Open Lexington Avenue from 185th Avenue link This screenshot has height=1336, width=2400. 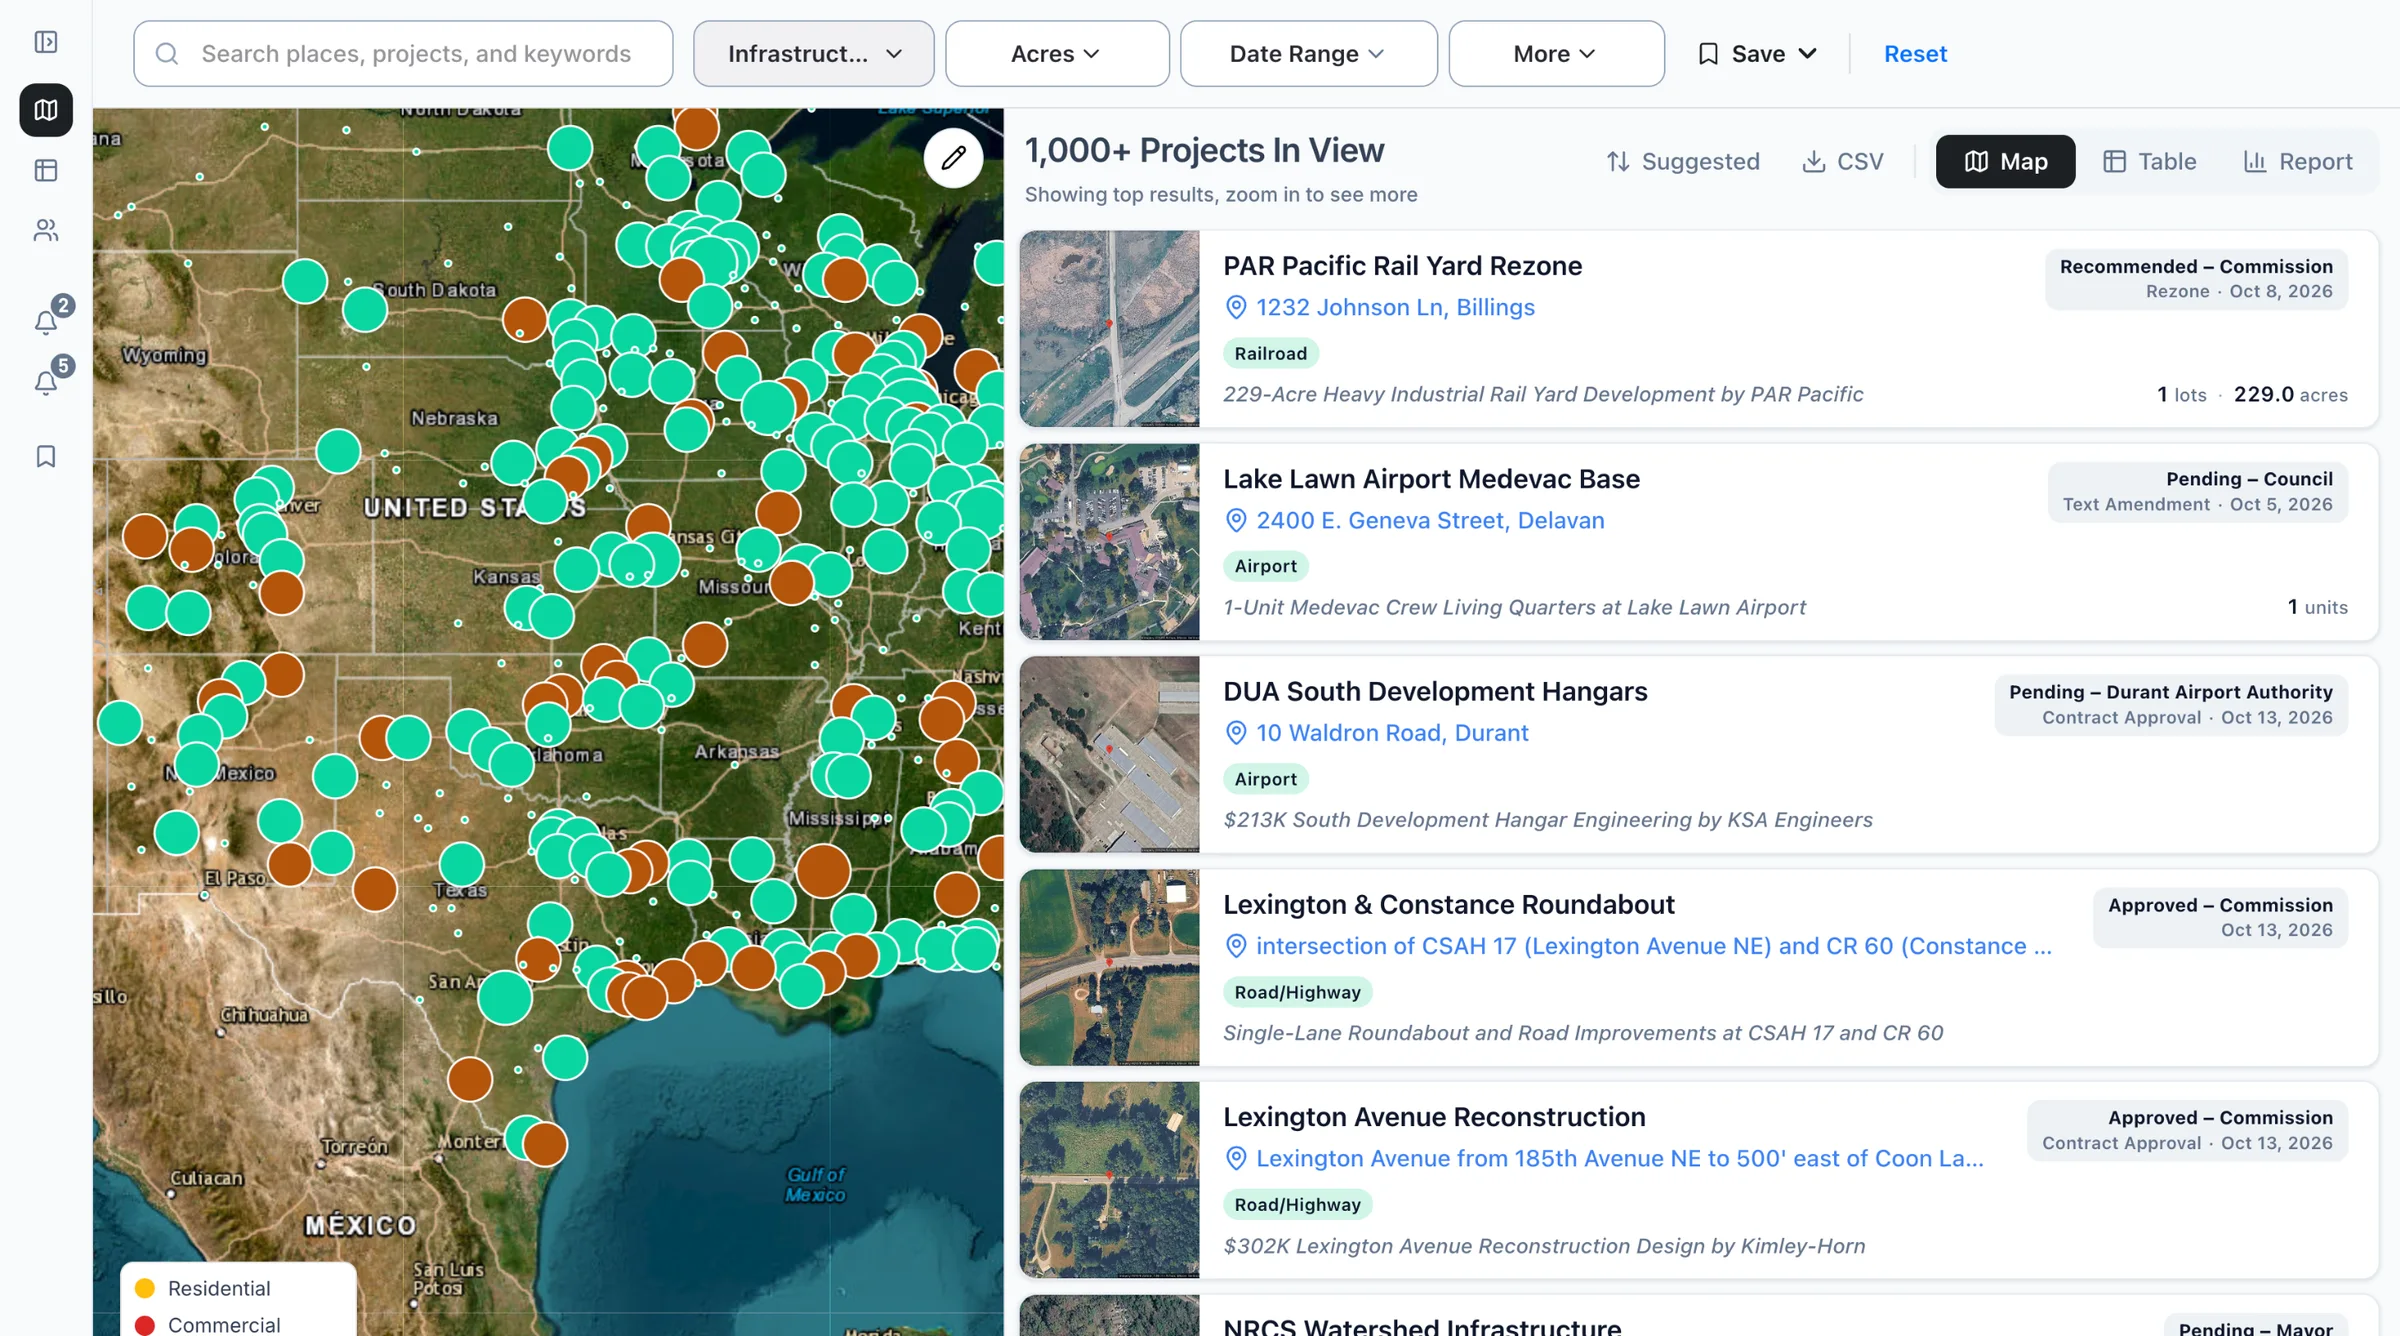[x=1619, y=1159]
